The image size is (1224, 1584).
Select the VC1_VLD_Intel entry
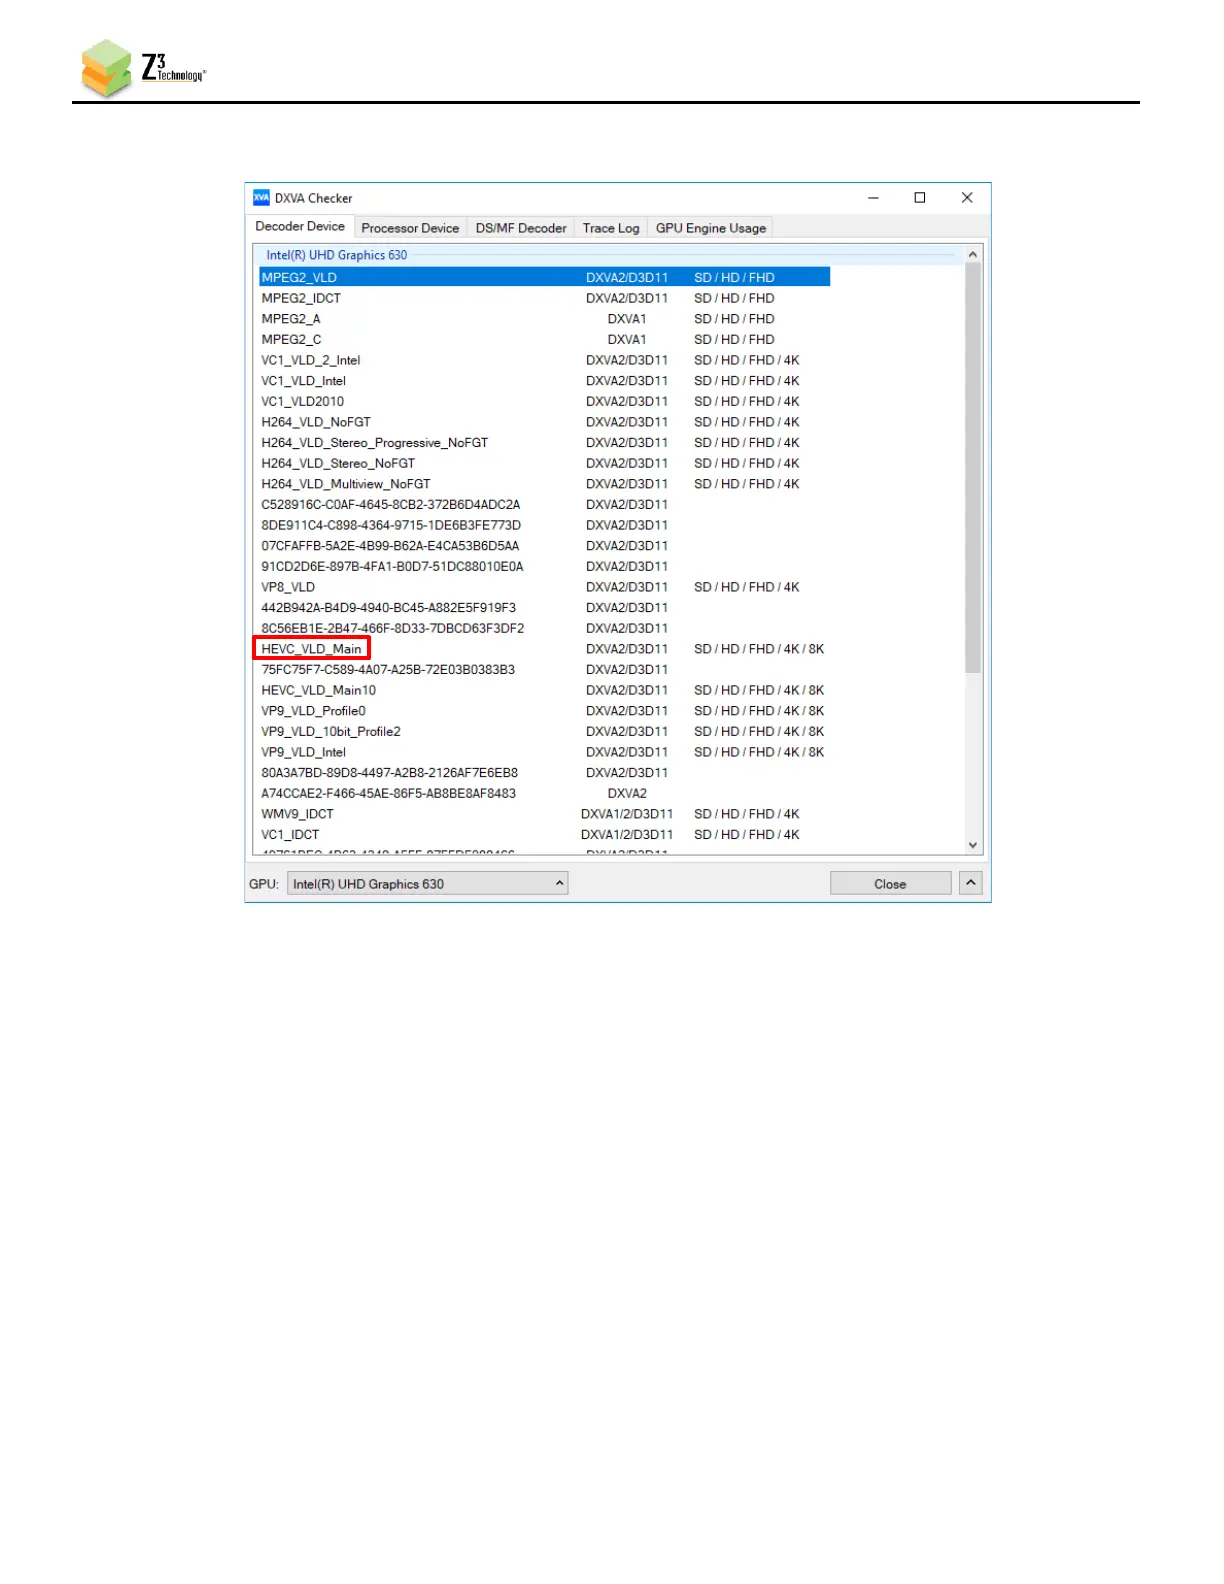[x=544, y=381]
